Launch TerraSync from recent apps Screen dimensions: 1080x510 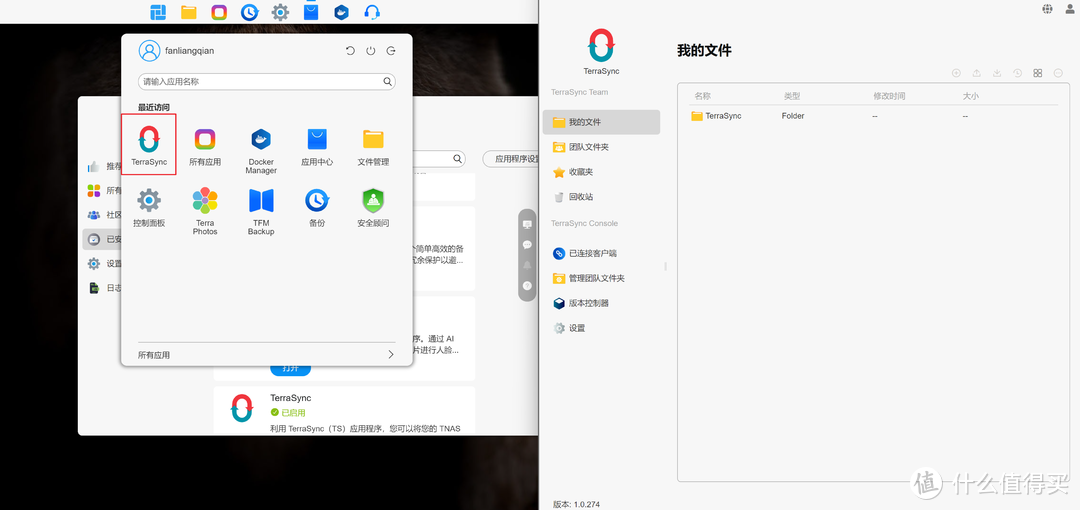[x=149, y=145]
